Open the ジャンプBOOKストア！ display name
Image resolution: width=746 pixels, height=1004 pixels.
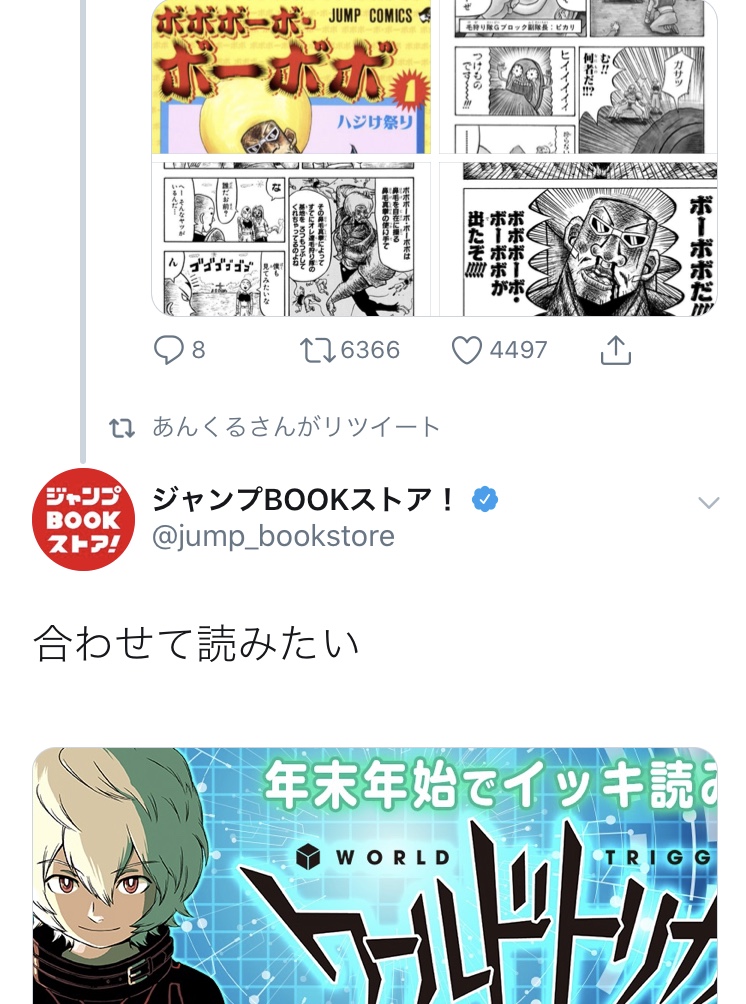[x=304, y=499]
